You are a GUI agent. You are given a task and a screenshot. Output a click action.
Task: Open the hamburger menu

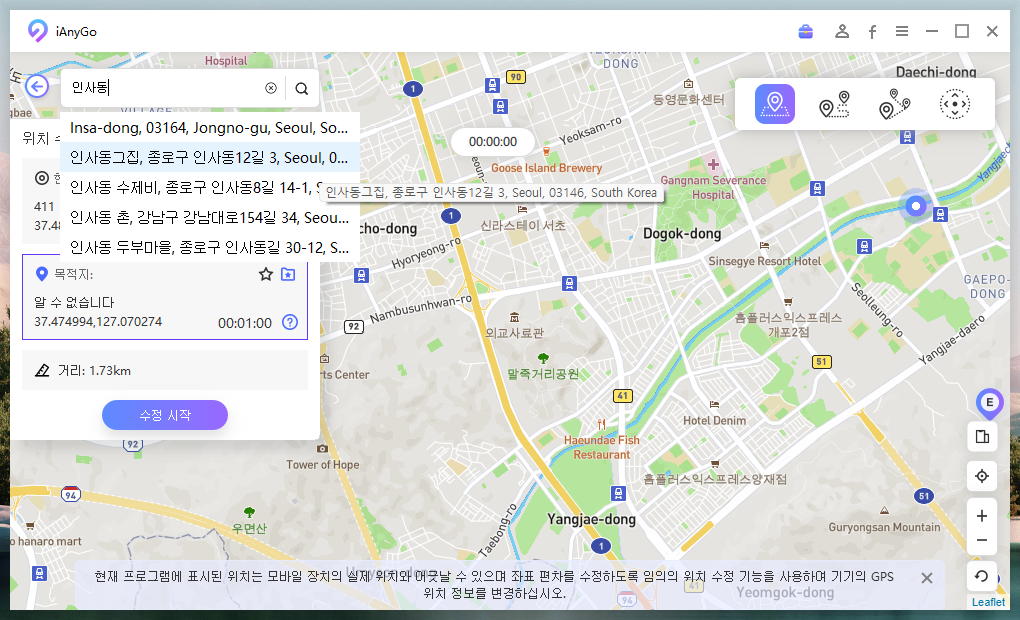[902, 31]
